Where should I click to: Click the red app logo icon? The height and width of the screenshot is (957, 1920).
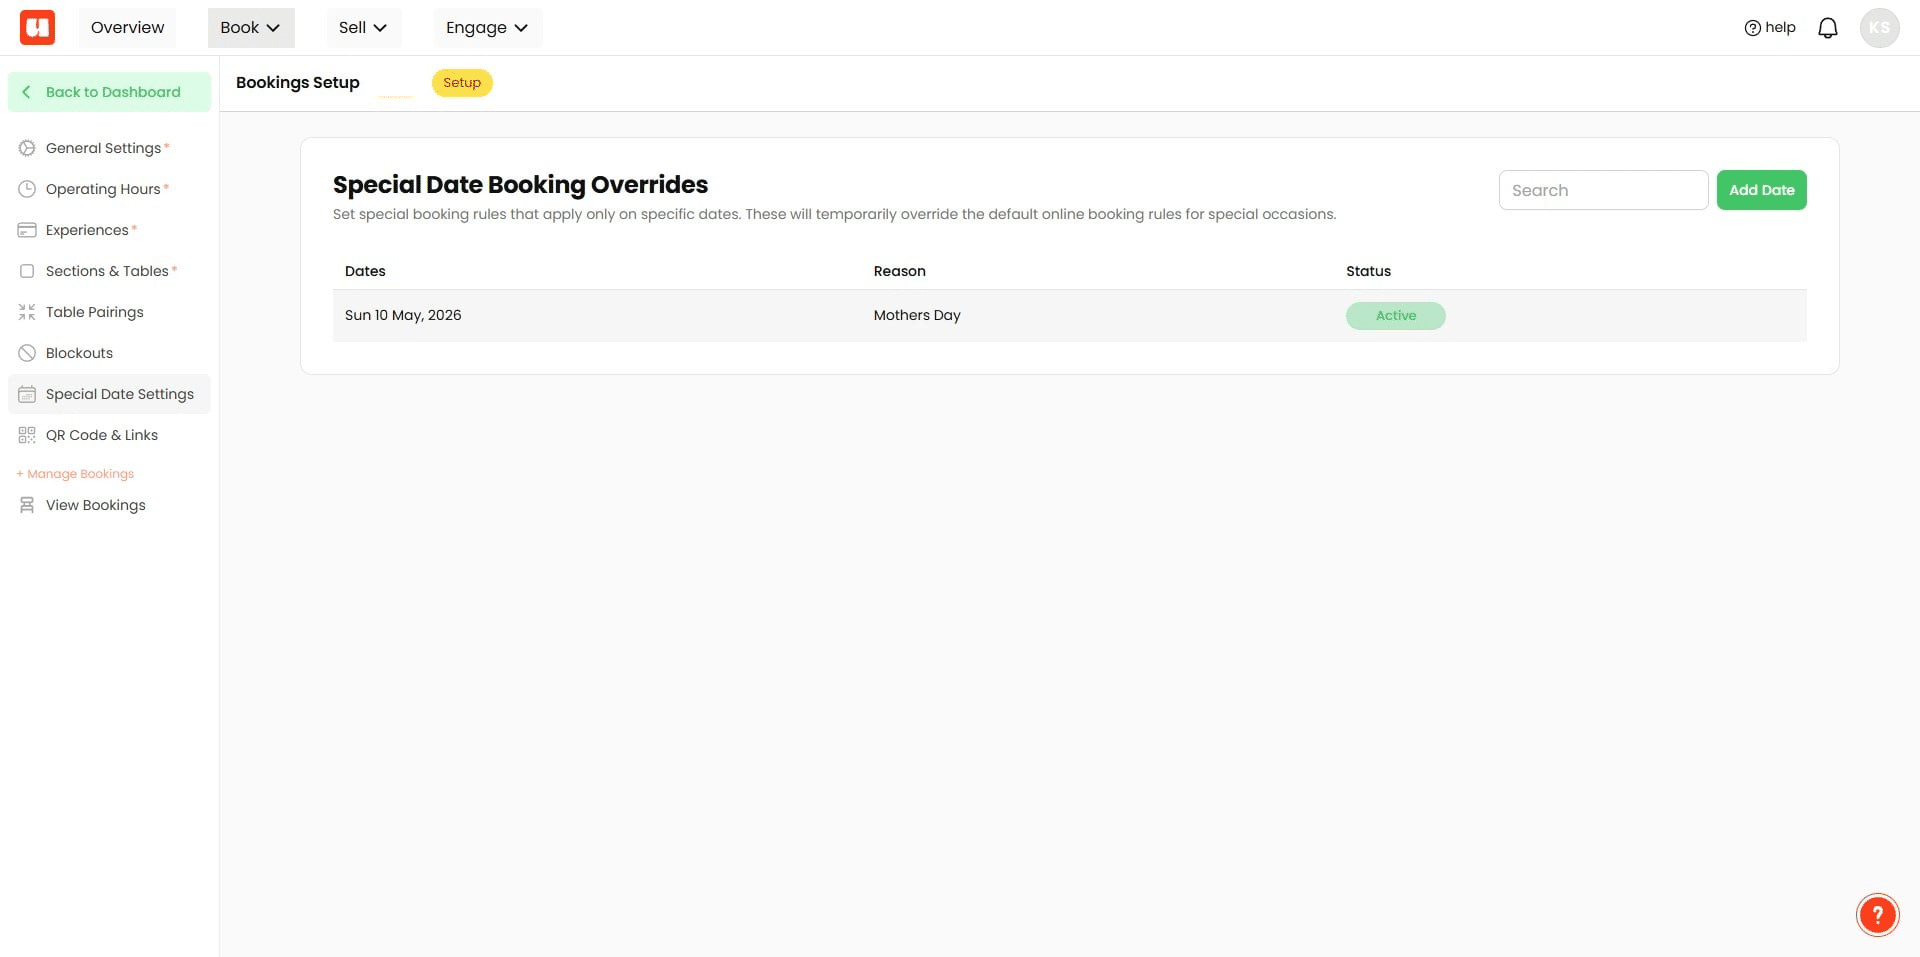[x=38, y=27]
